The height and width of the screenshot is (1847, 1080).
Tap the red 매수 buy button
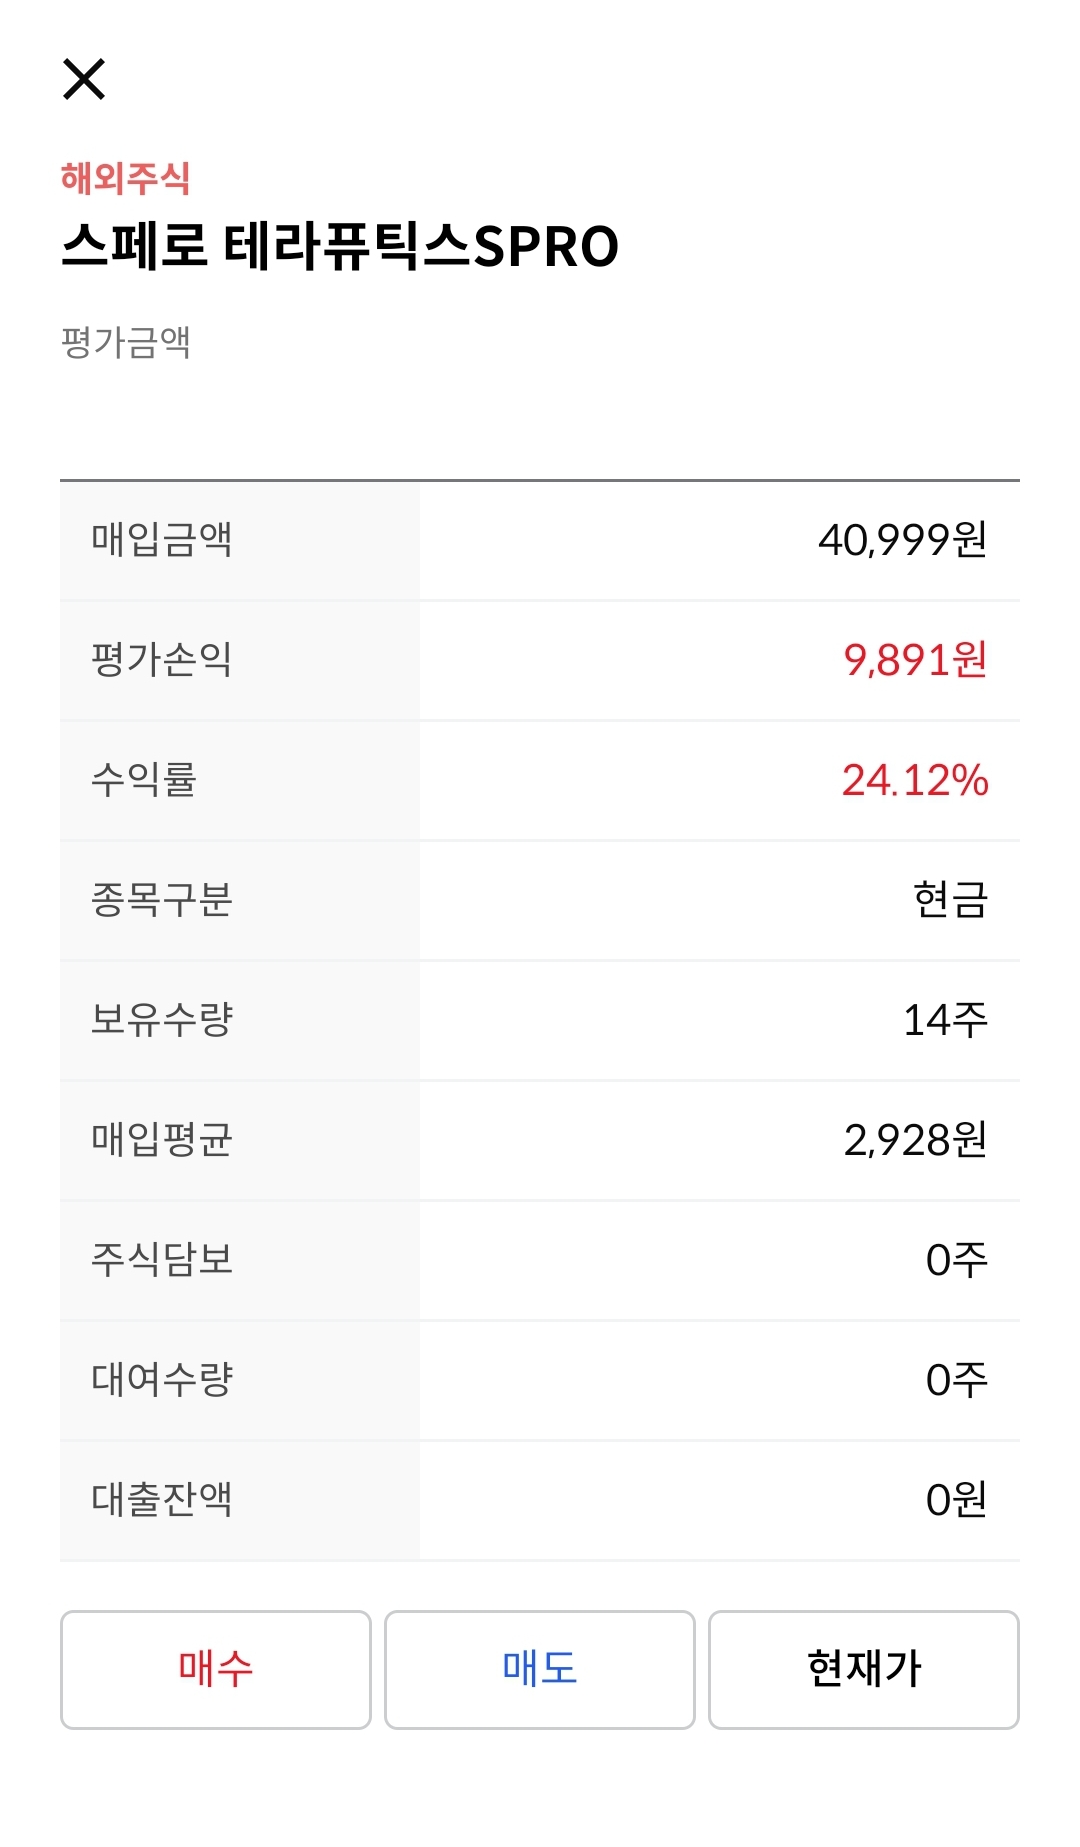(x=216, y=1669)
